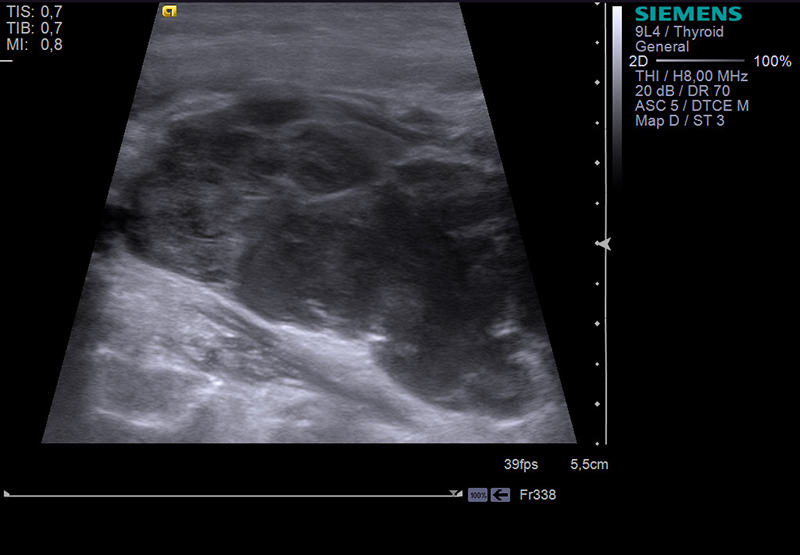Click the 'TIS: 0,7' value

pos(34,11)
